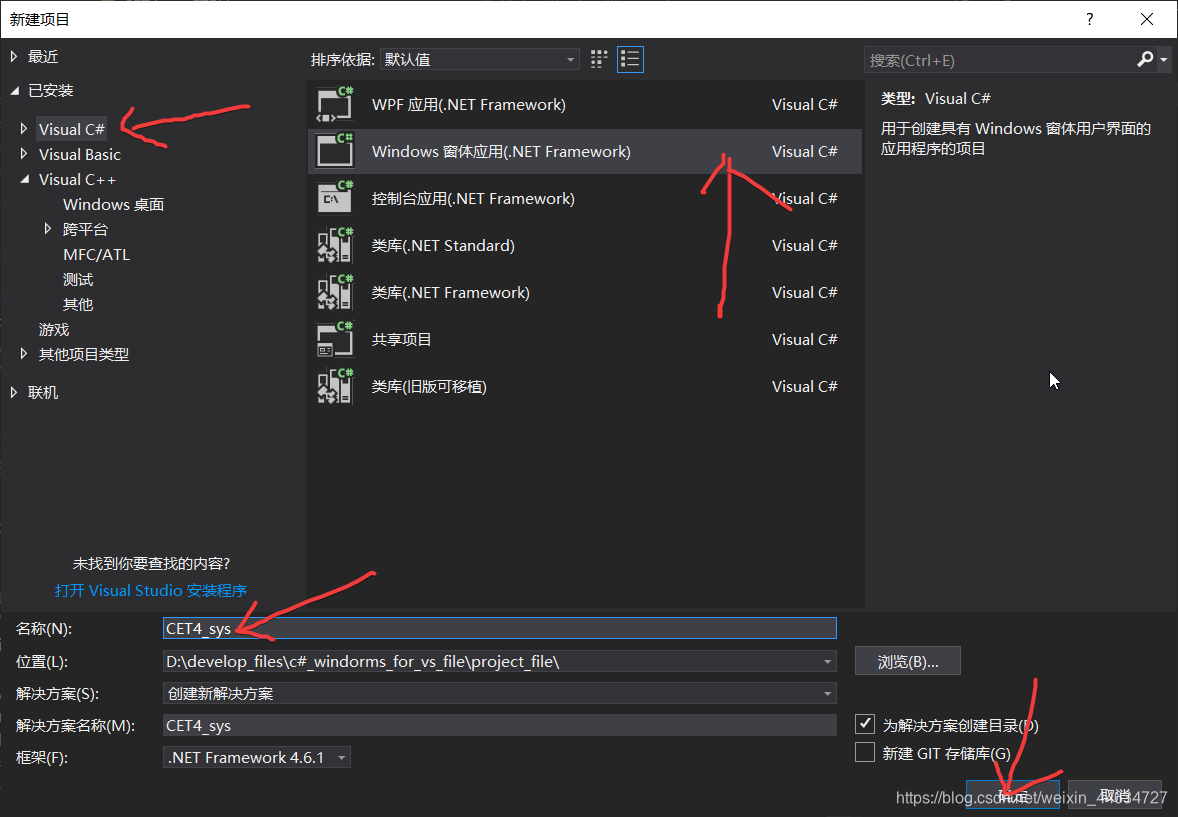Open the search options dropdown arrow

pyautogui.click(x=1164, y=59)
